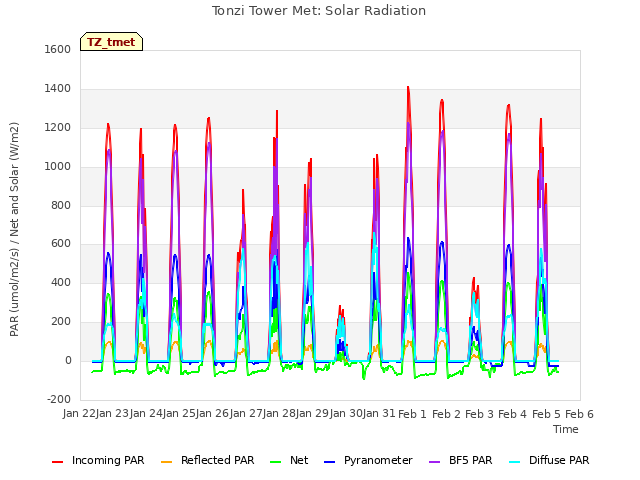Click the 1000 y-axis tick label
640x480 pixels.
(58, 167)
